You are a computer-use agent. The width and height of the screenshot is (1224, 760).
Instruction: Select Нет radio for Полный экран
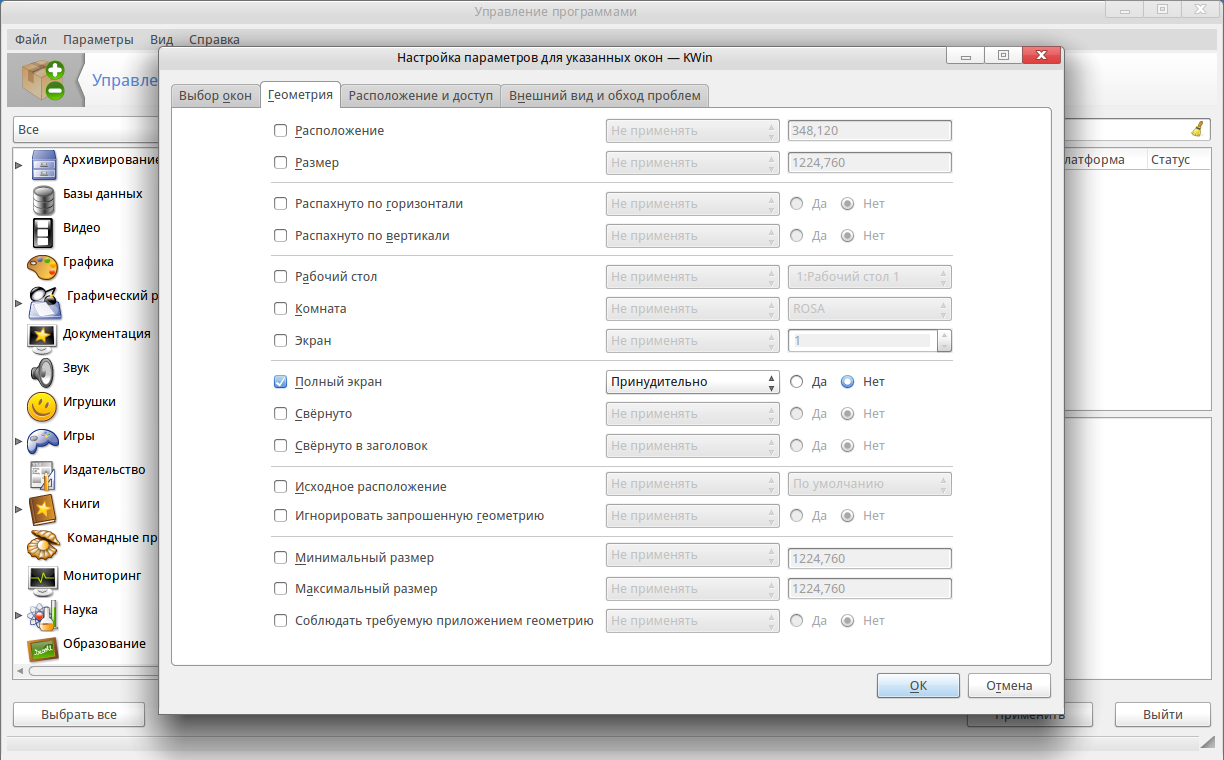coord(848,382)
